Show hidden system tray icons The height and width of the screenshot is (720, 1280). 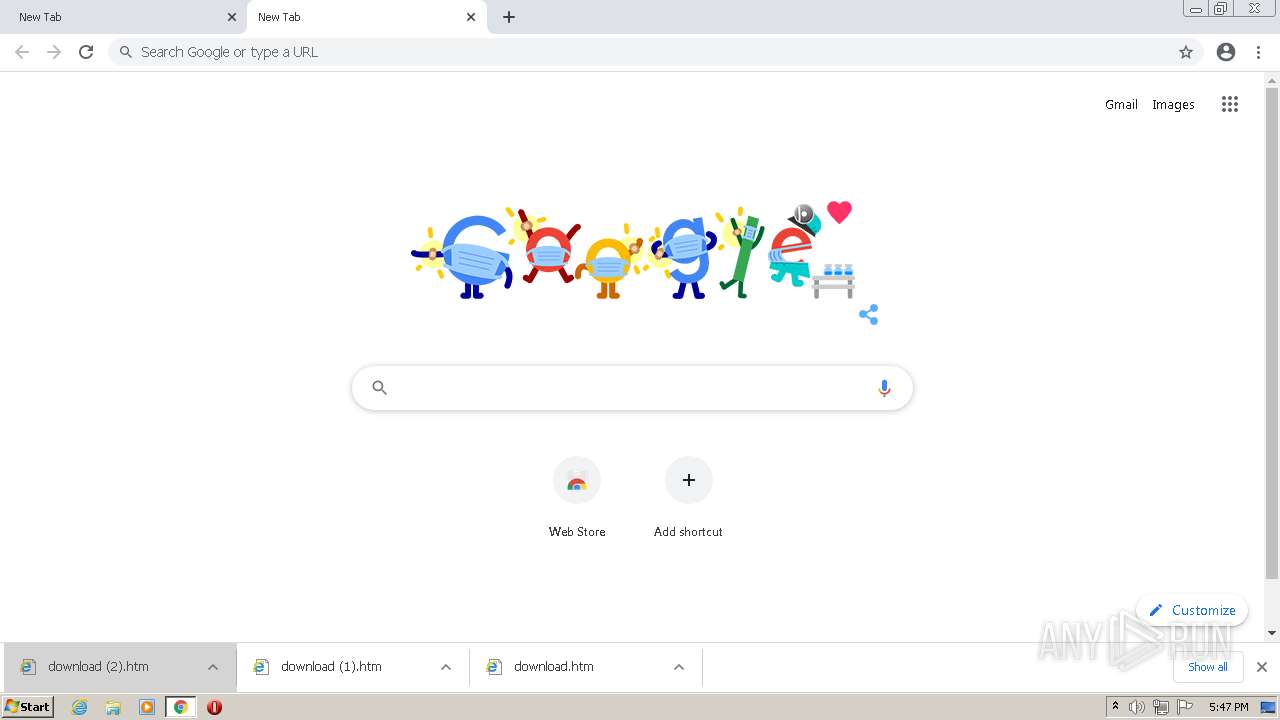[1115, 707]
